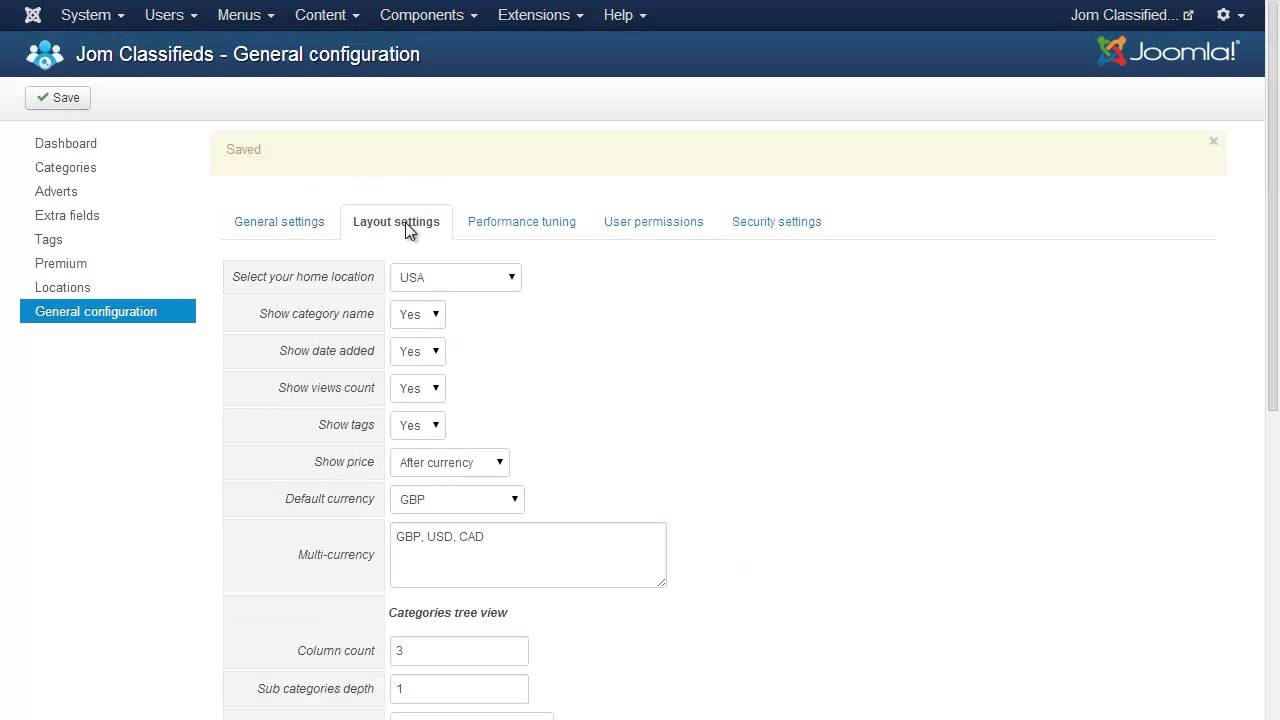Switch to the Performance tuning tab
This screenshot has width=1280, height=720.
[522, 222]
